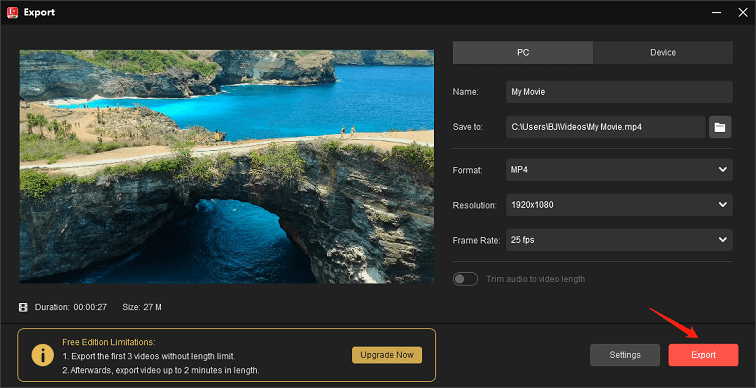This screenshot has height=388, width=756.
Task: Click the info icon in Free Edition Limitations
Action: (x=42, y=355)
